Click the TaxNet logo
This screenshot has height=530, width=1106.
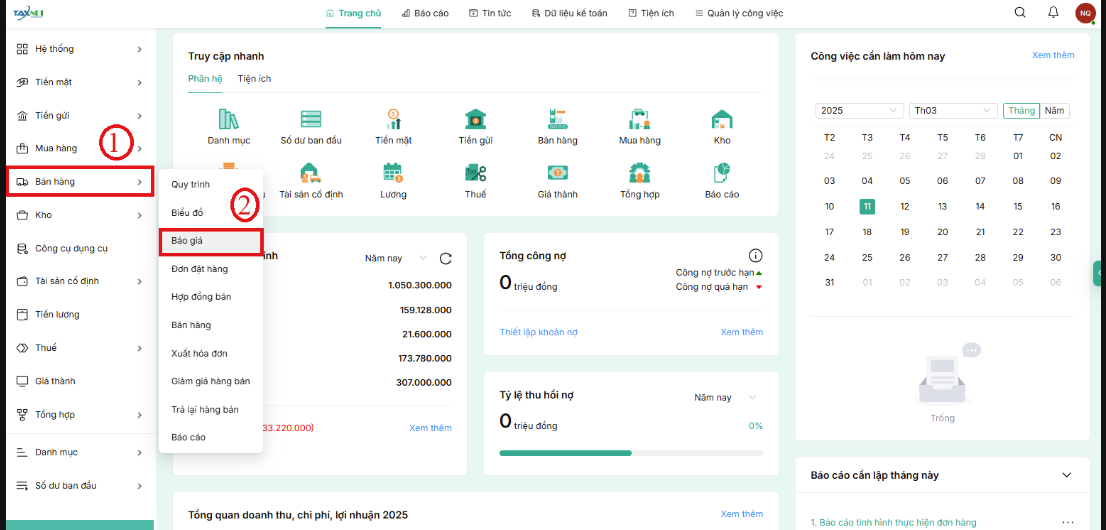coord(28,13)
